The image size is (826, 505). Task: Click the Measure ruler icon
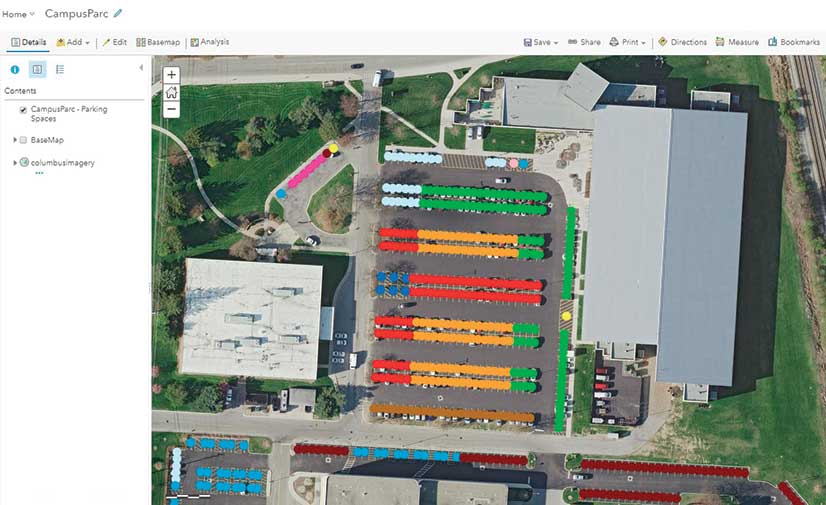(720, 42)
